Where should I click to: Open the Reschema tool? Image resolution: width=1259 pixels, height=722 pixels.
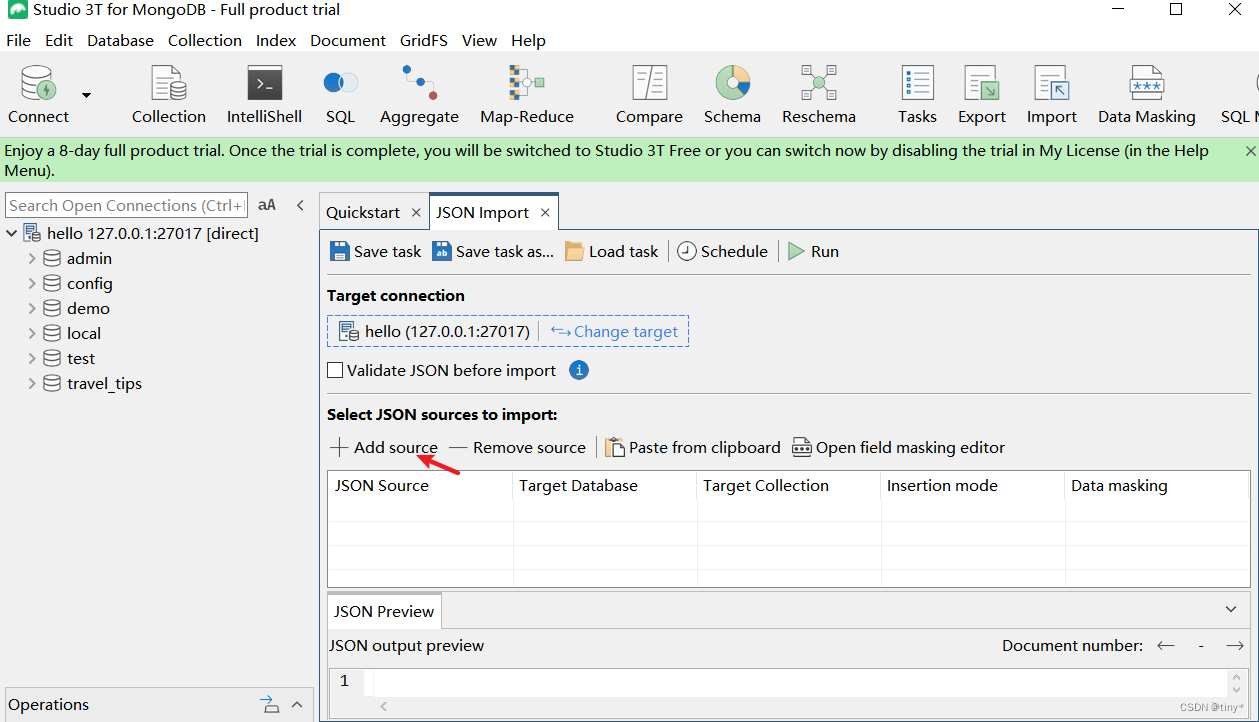click(x=819, y=95)
